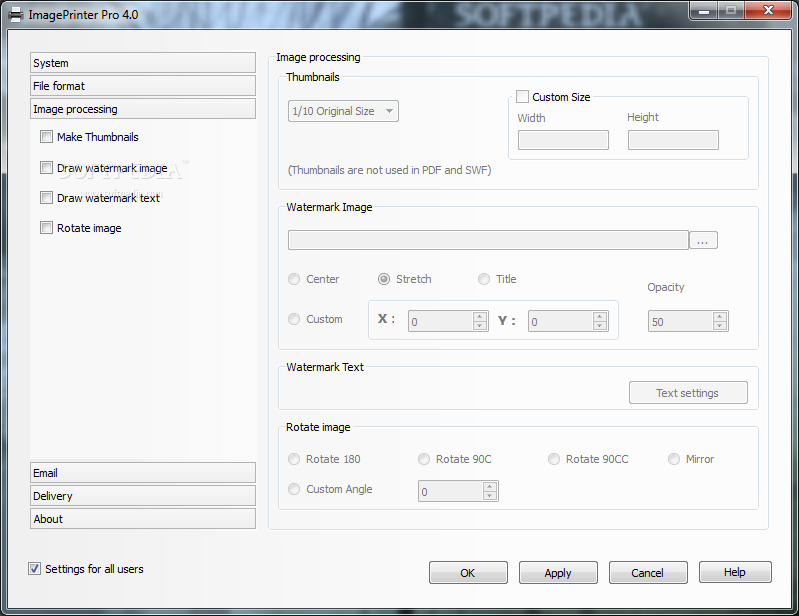
Task: Tick the Rotate image checkbox
Action: point(46,228)
